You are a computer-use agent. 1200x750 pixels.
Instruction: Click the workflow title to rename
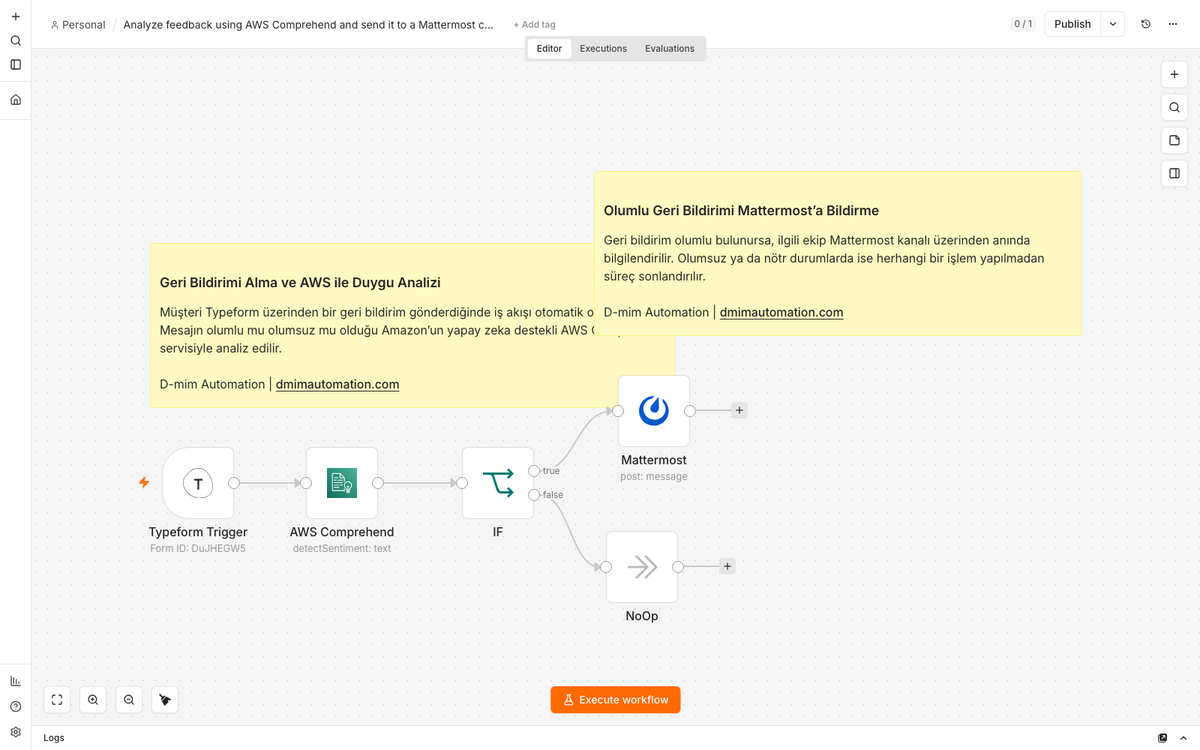point(308,25)
